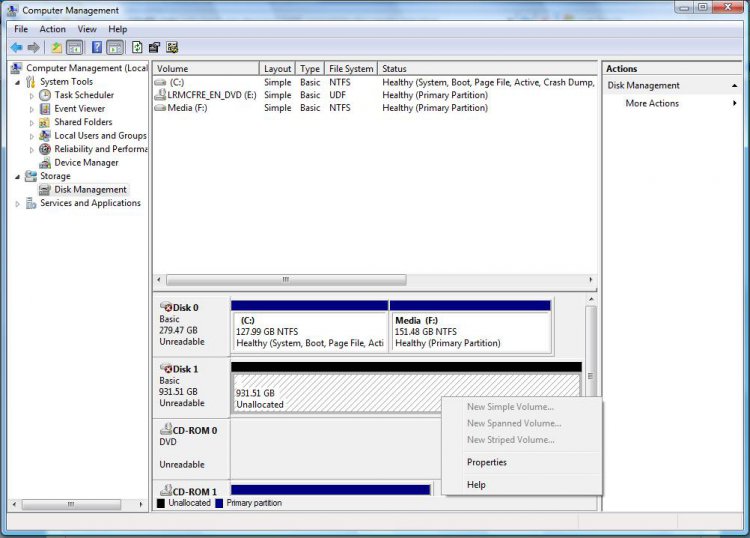Expand the Event Viewer node
Viewport: 750px width, 538px height.
click(32, 109)
